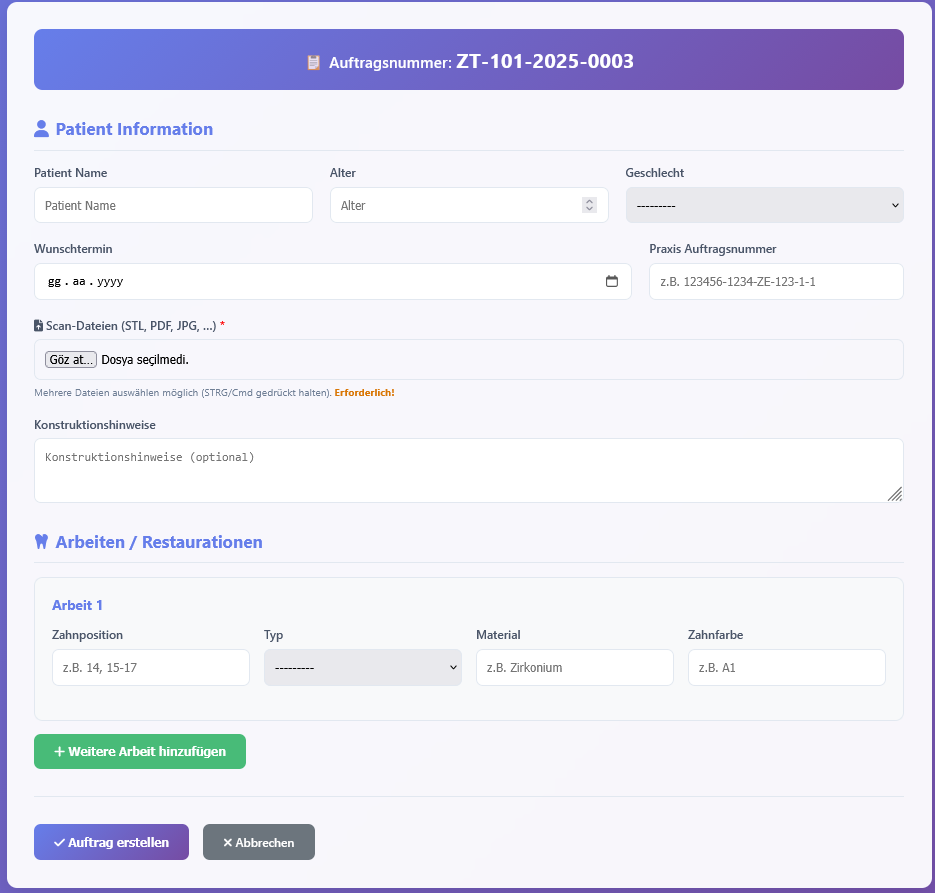The height and width of the screenshot is (893, 935).
Task: Focus the Patient Name input field
Action: (x=173, y=205)
